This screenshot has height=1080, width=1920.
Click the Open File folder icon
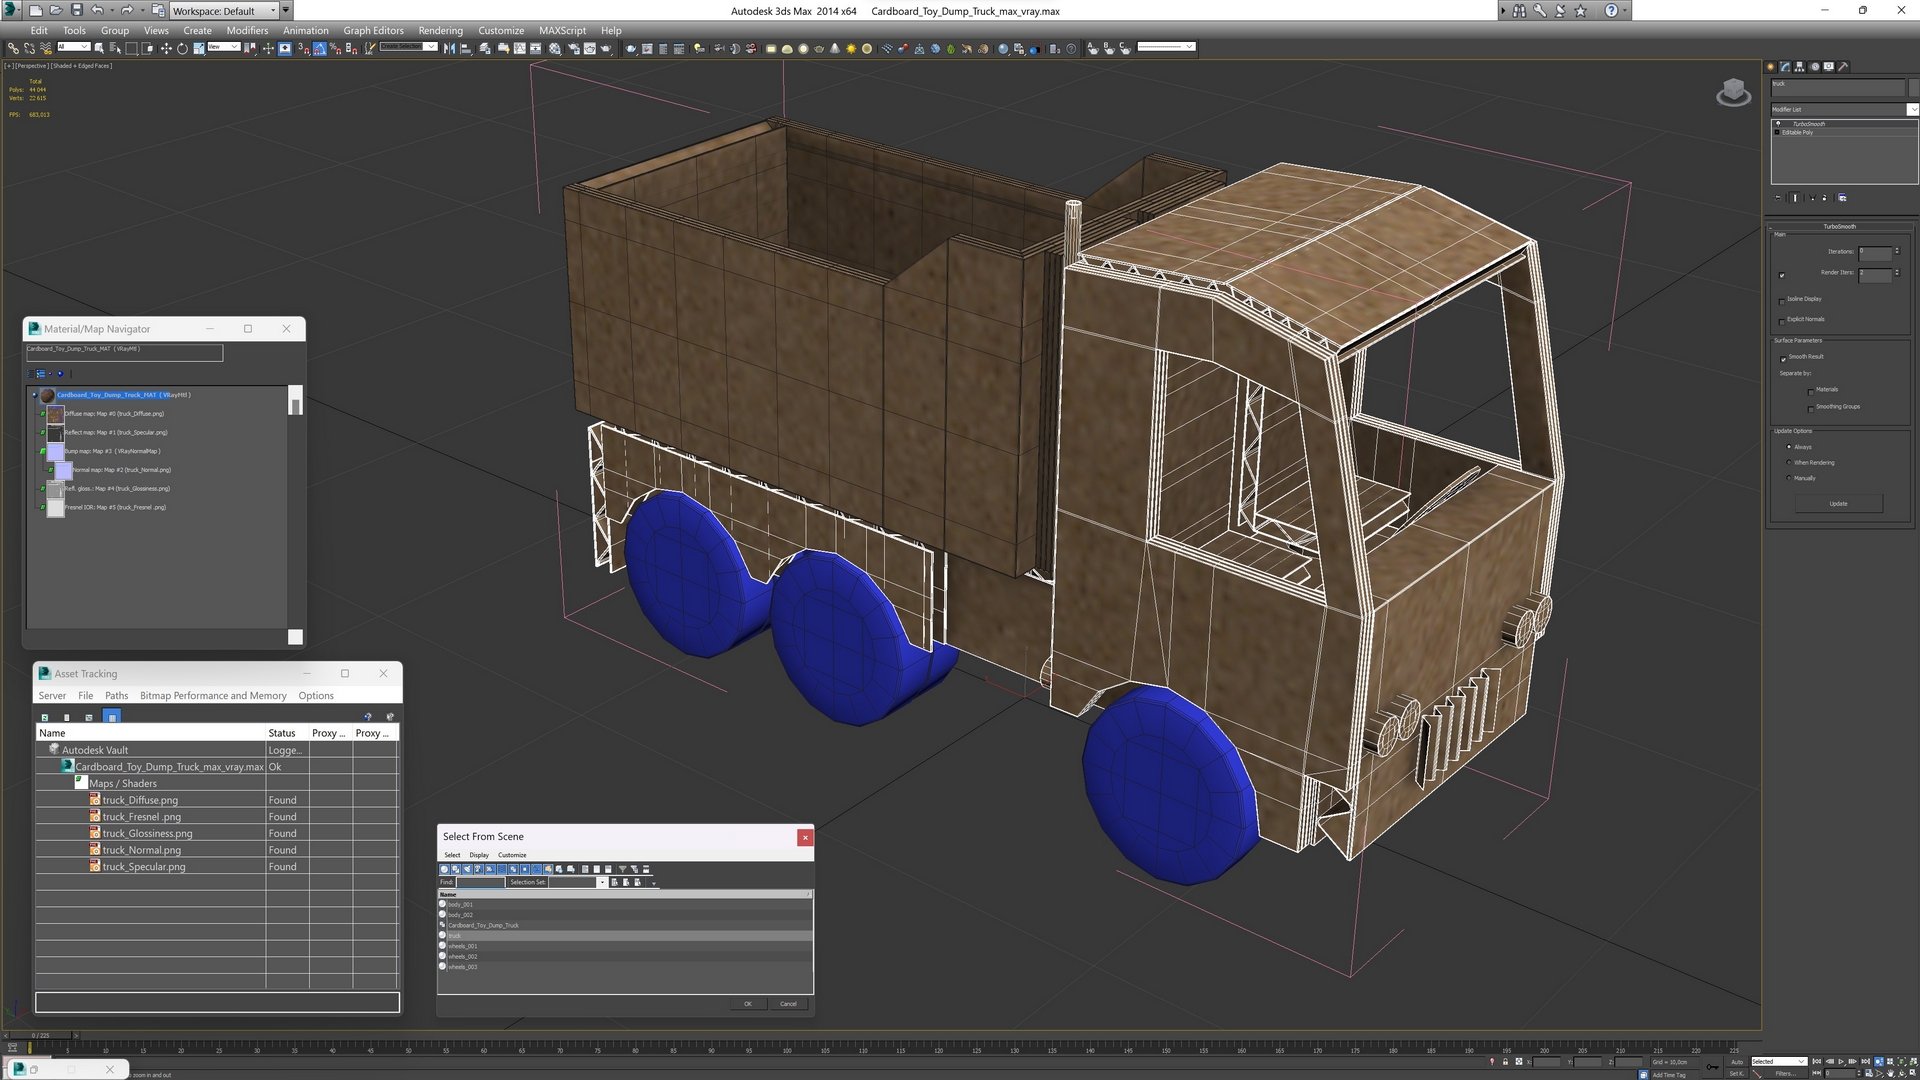(56, 10)
